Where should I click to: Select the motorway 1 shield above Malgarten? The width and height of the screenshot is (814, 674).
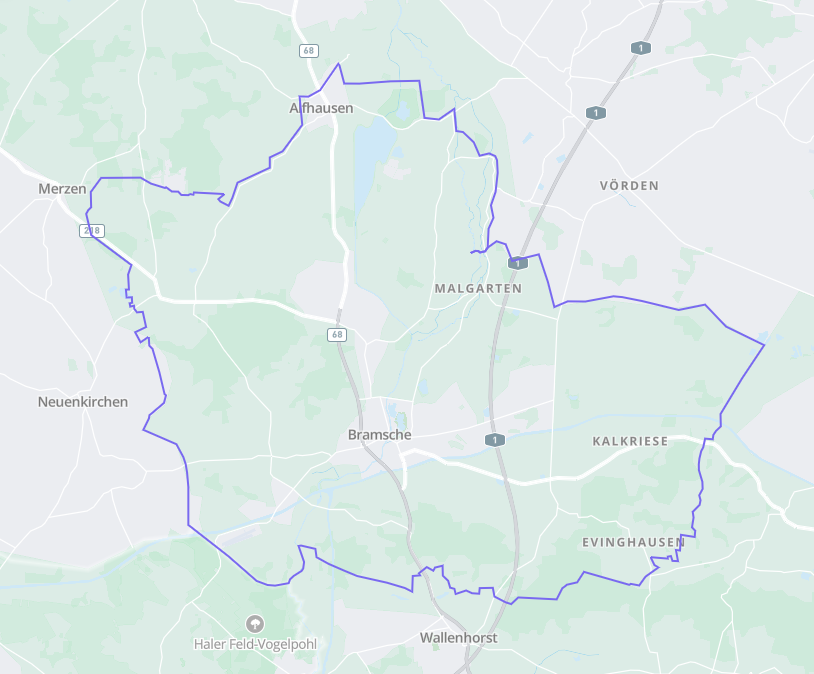tap(518, 263)
